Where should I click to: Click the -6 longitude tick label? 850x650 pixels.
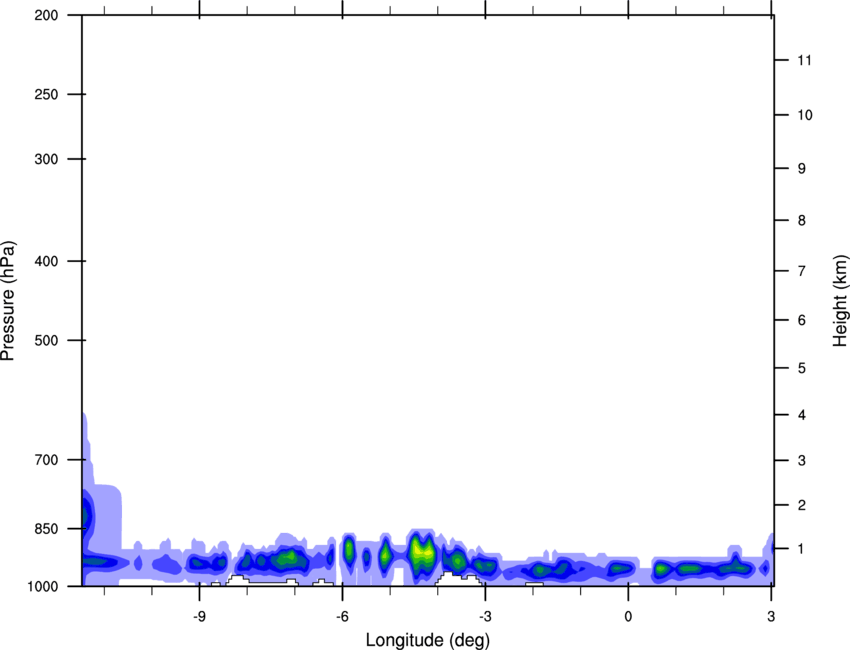[x=342, y=617]
